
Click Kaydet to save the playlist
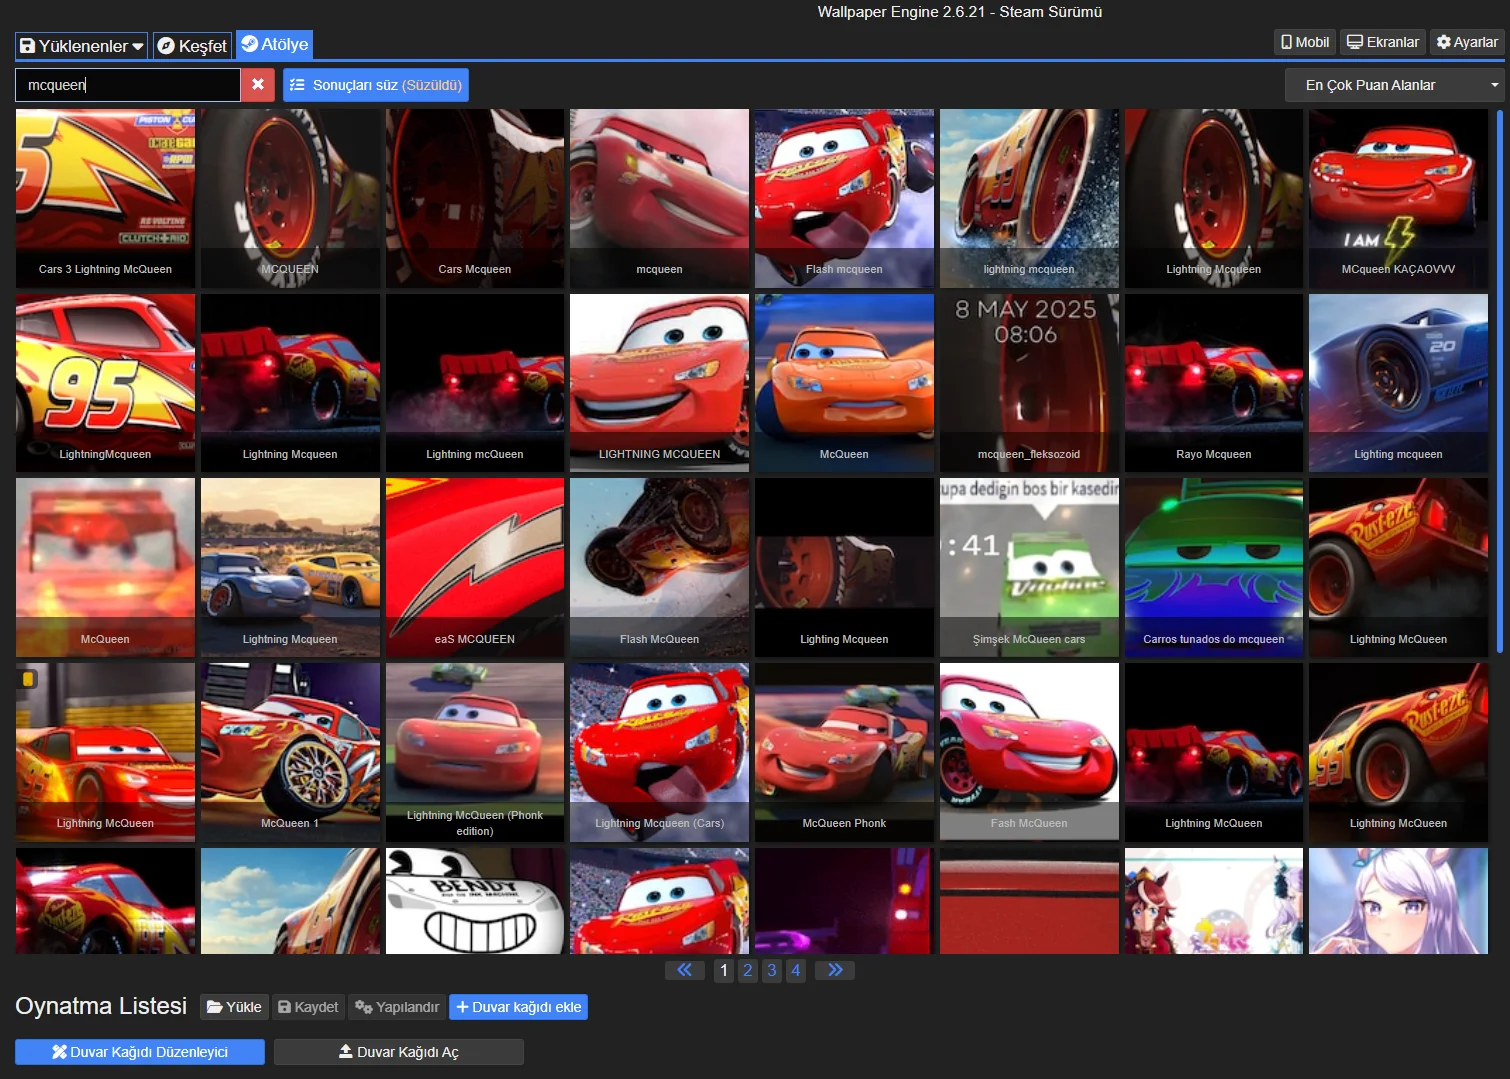click(308, 1007)
